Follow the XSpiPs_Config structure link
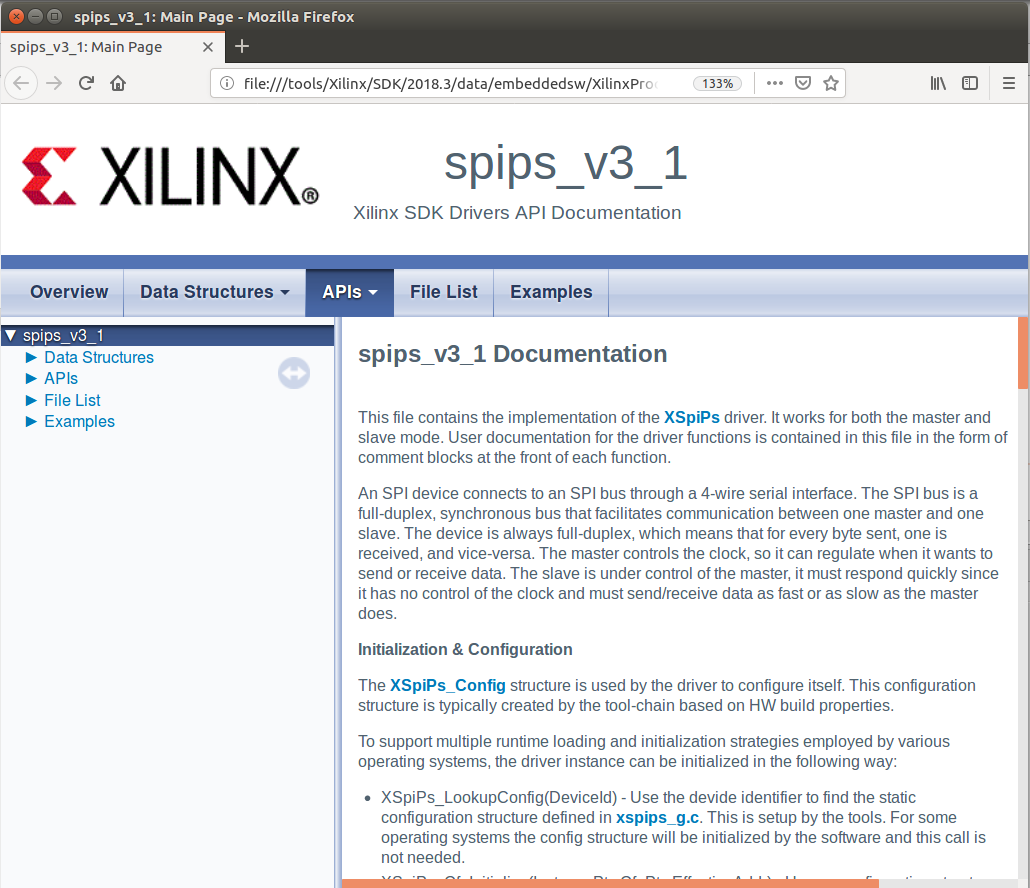 pyautogui.click(x=447, y=686)
